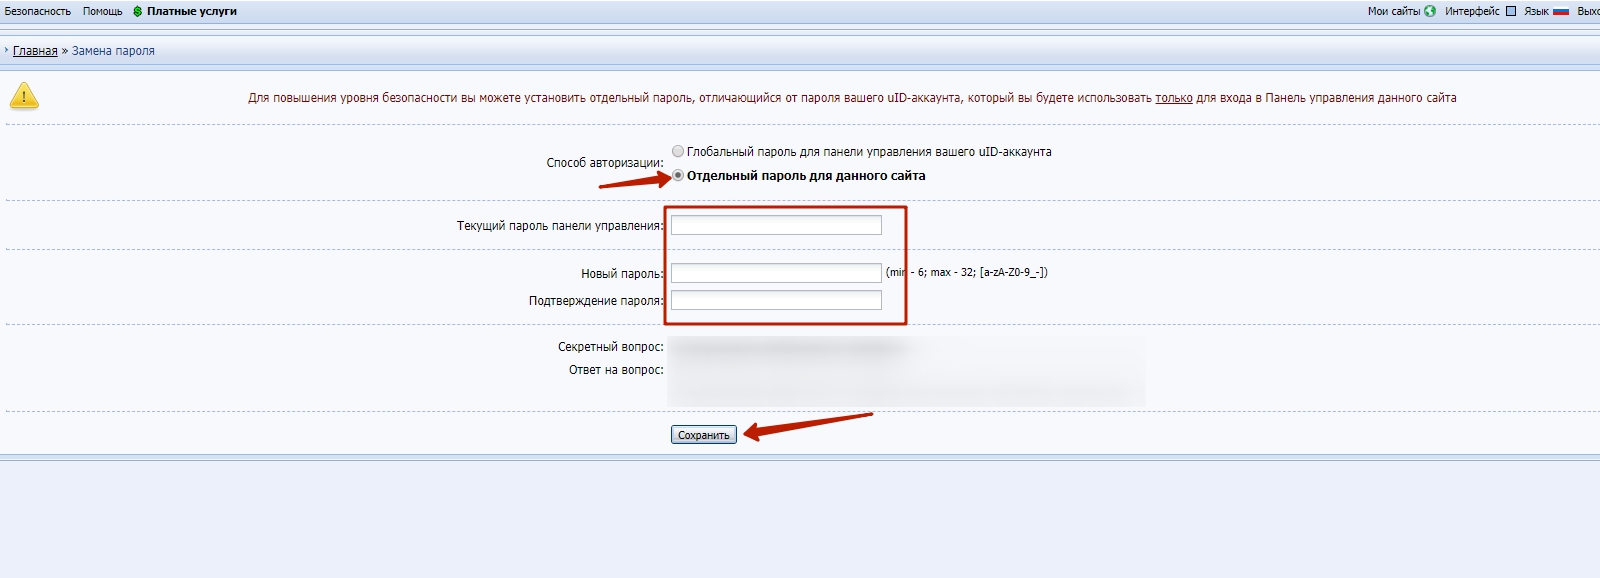Click the Подтверждение пароля input field

point(776,301)
